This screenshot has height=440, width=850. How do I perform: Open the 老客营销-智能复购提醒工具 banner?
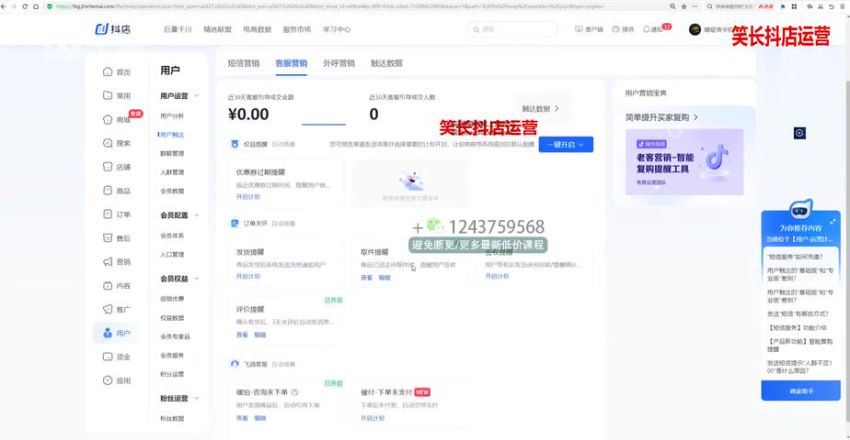684,162
